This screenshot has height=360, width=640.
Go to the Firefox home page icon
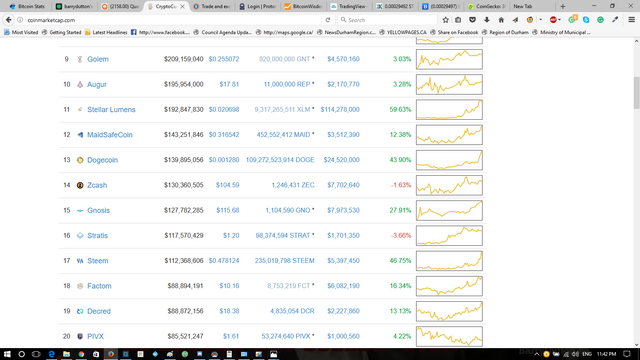pyautogui.click(x=501, y=20)
